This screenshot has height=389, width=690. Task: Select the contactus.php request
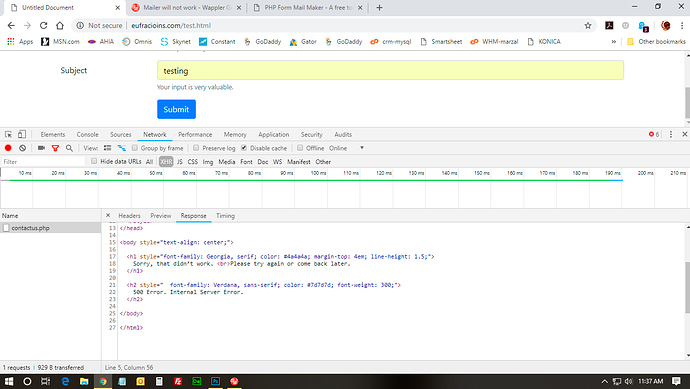click(51, 228)
